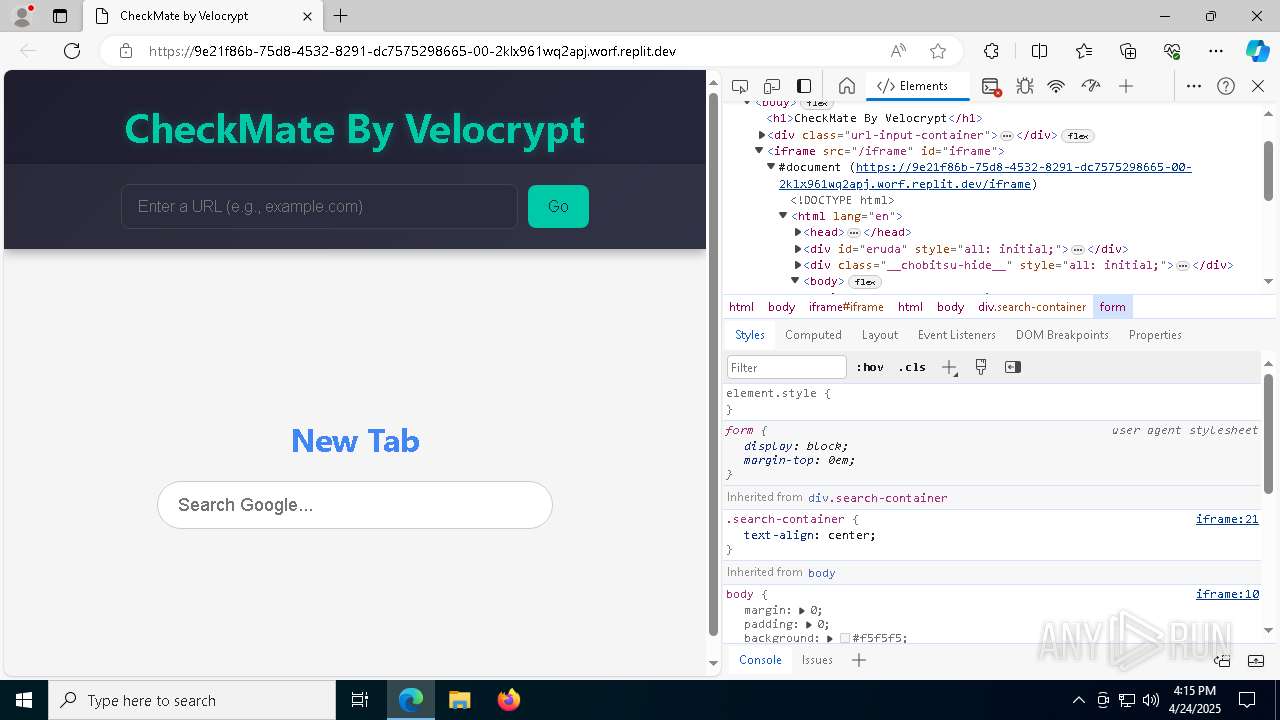Viewport: 1280px width, 720px height.
Task: Open Firefox from the taskbar
Action: coord(508,700)
